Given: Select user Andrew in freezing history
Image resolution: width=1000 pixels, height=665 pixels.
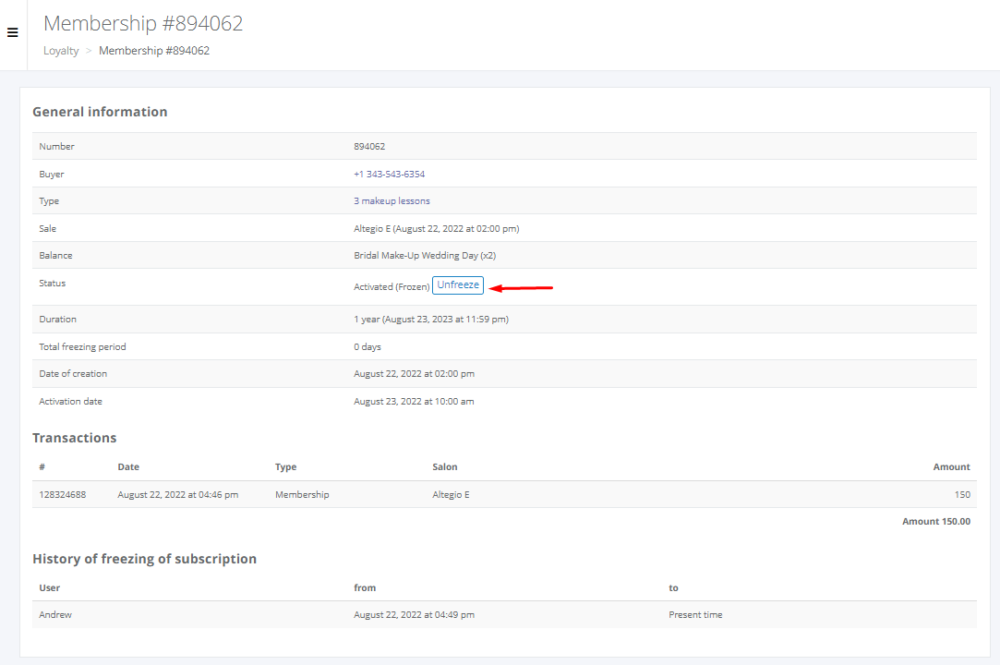Looking at the screenshot, I should [55, 615].
